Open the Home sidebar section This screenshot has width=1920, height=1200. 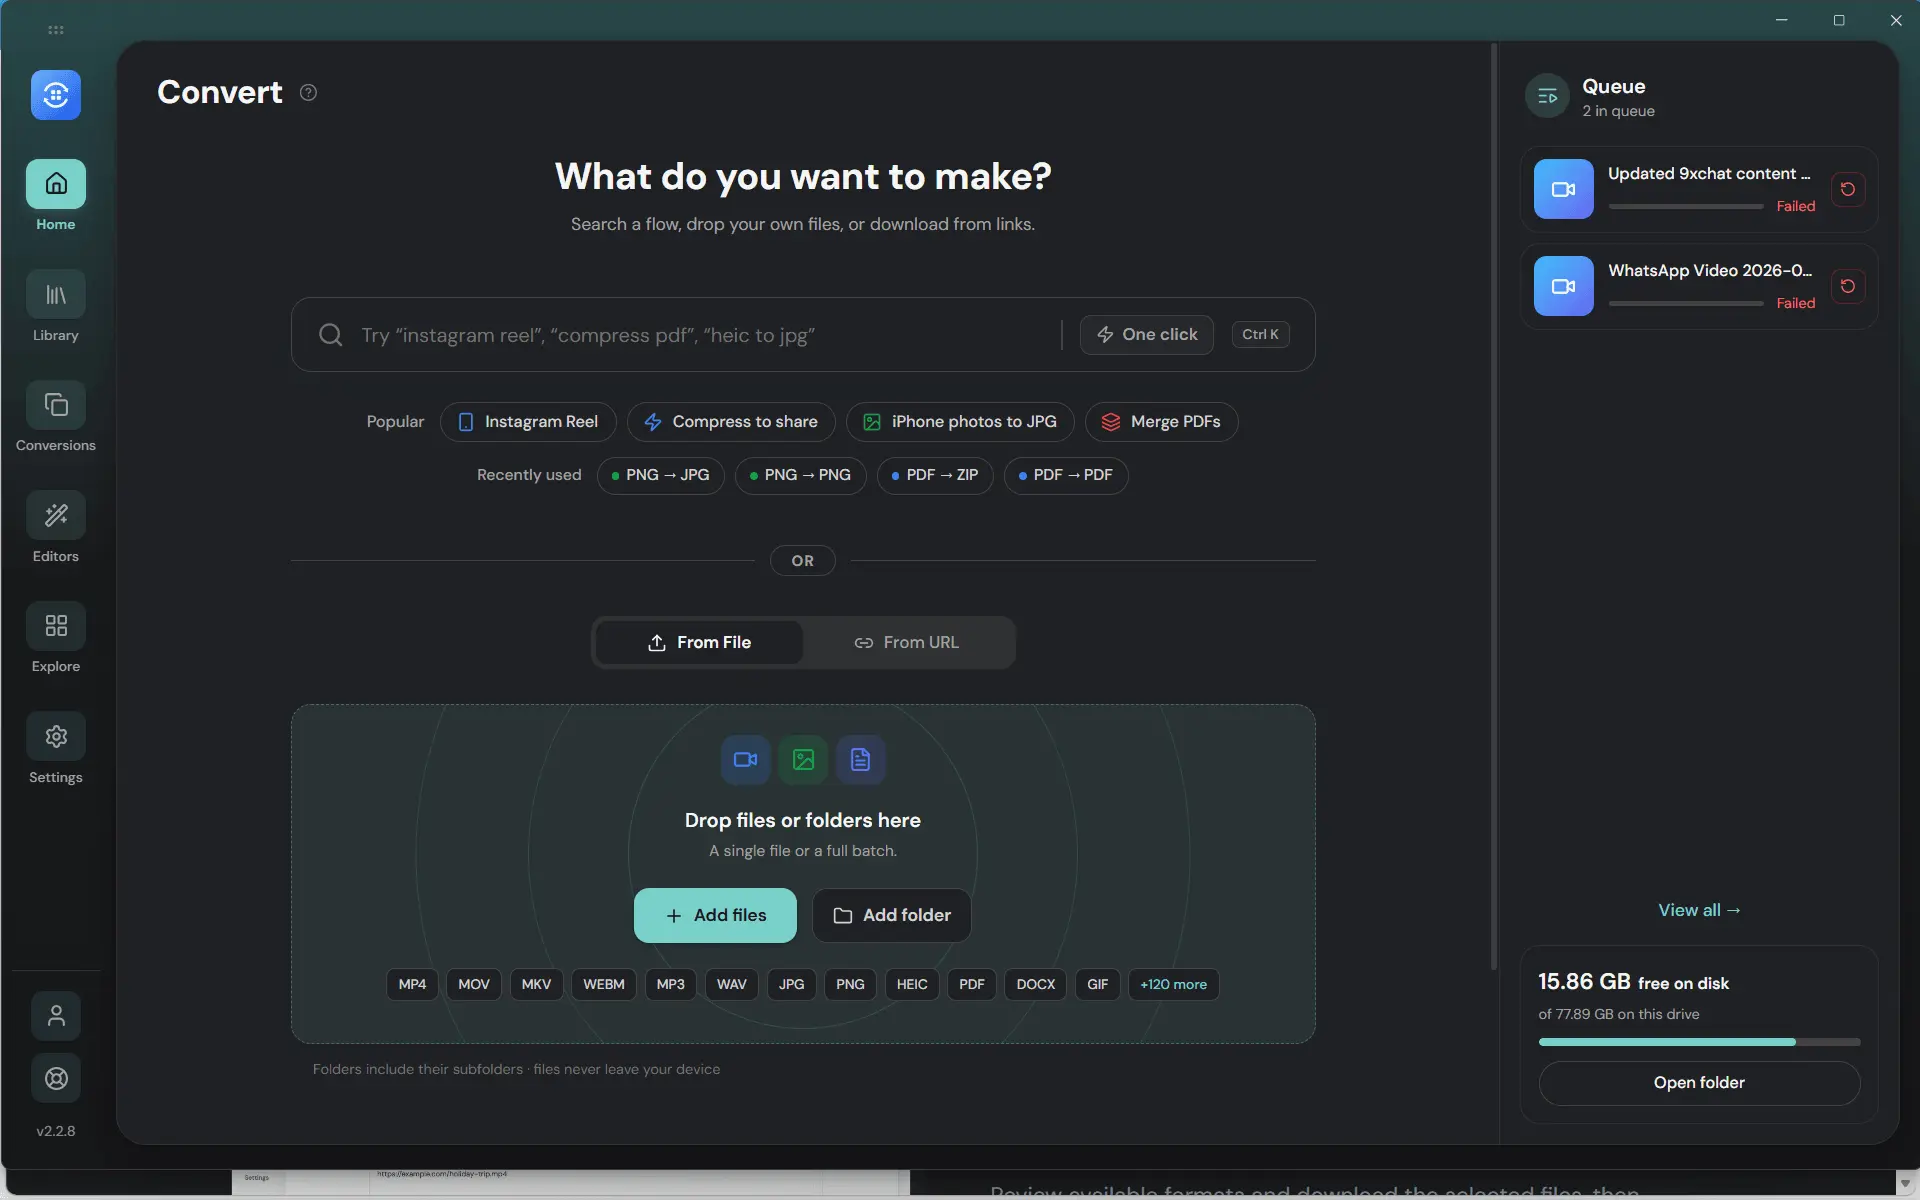pyautogui.click(x=56, y=196)
